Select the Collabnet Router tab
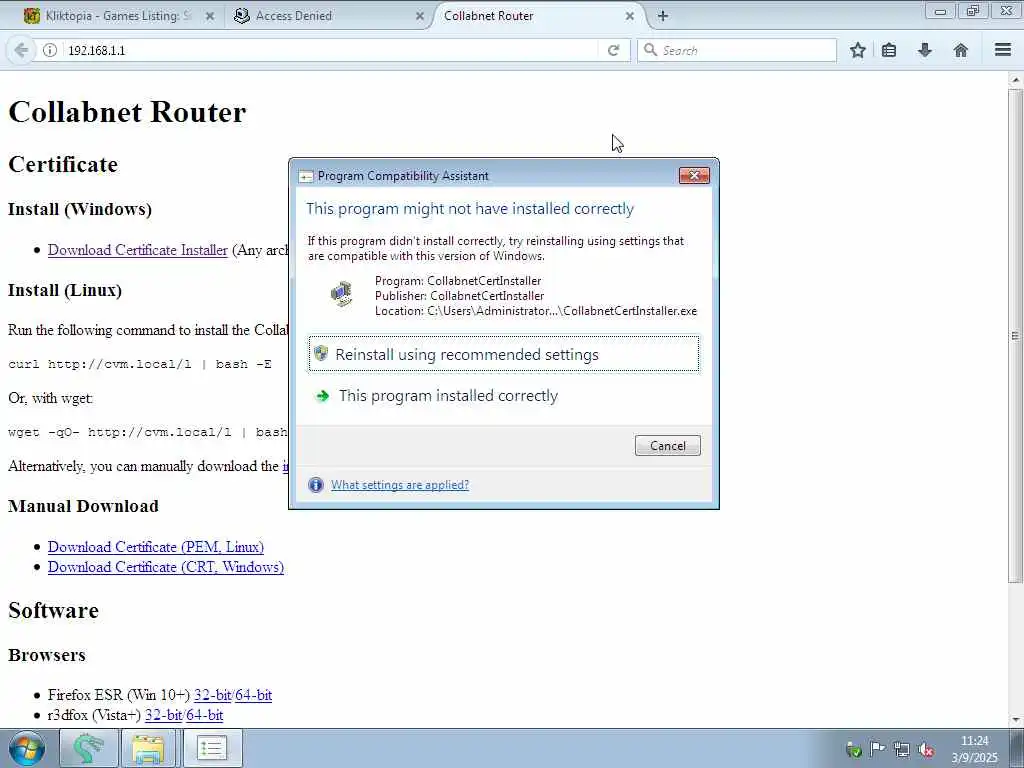The height and width of the screenshot is (768, 1024). pos(537,16)
